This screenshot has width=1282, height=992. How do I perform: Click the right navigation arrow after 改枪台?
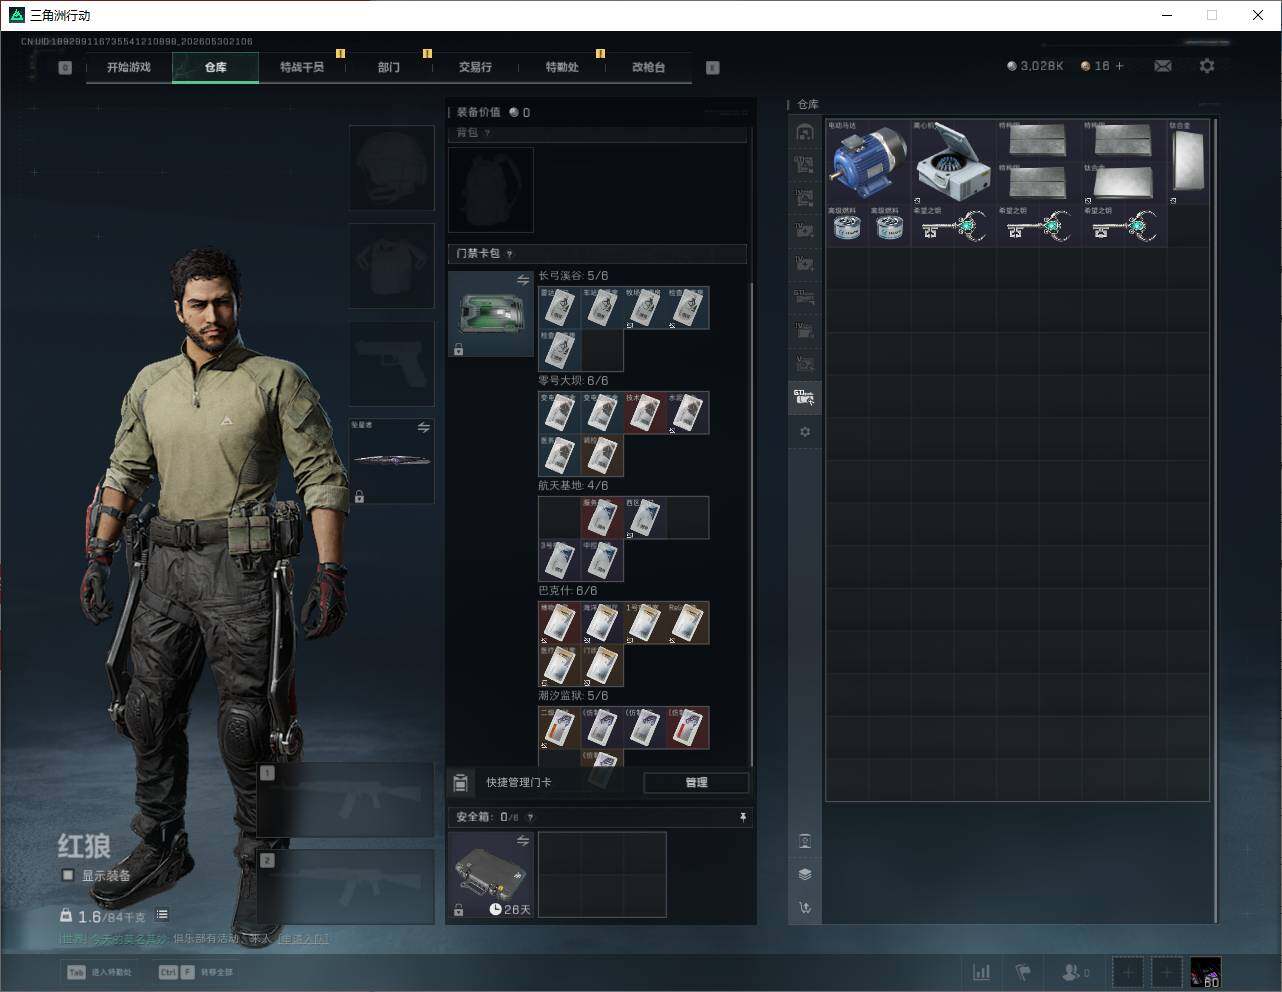[x=712, y=68]
